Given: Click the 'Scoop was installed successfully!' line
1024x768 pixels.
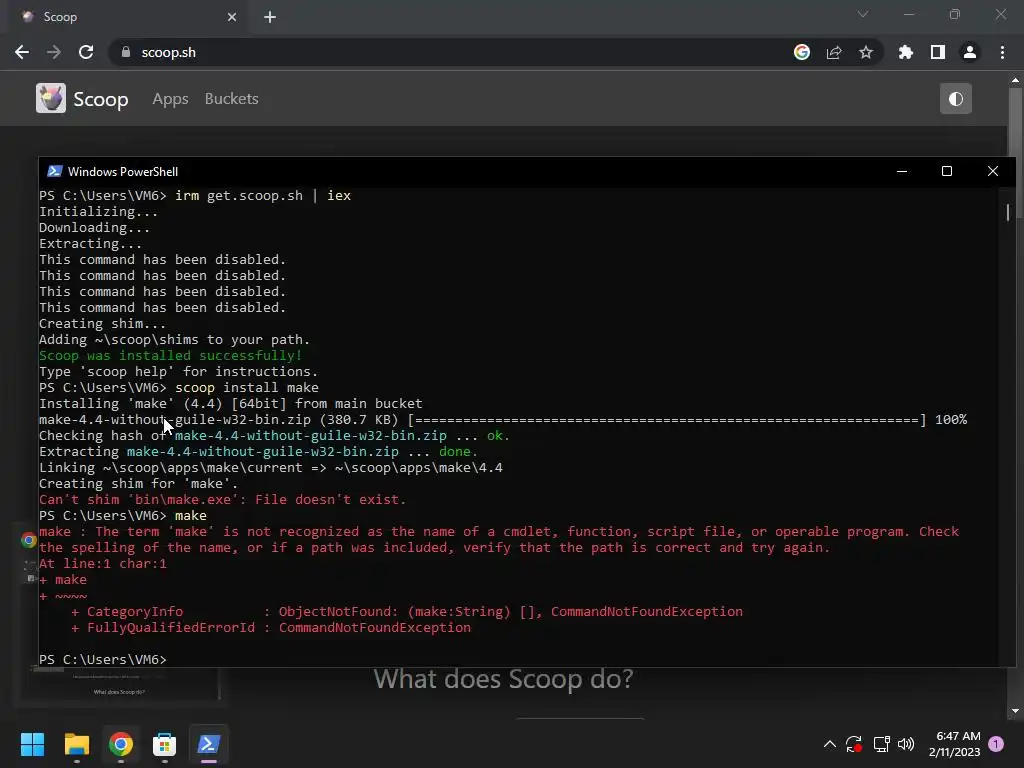Looking at the screenshot, I should pos(170,355).
